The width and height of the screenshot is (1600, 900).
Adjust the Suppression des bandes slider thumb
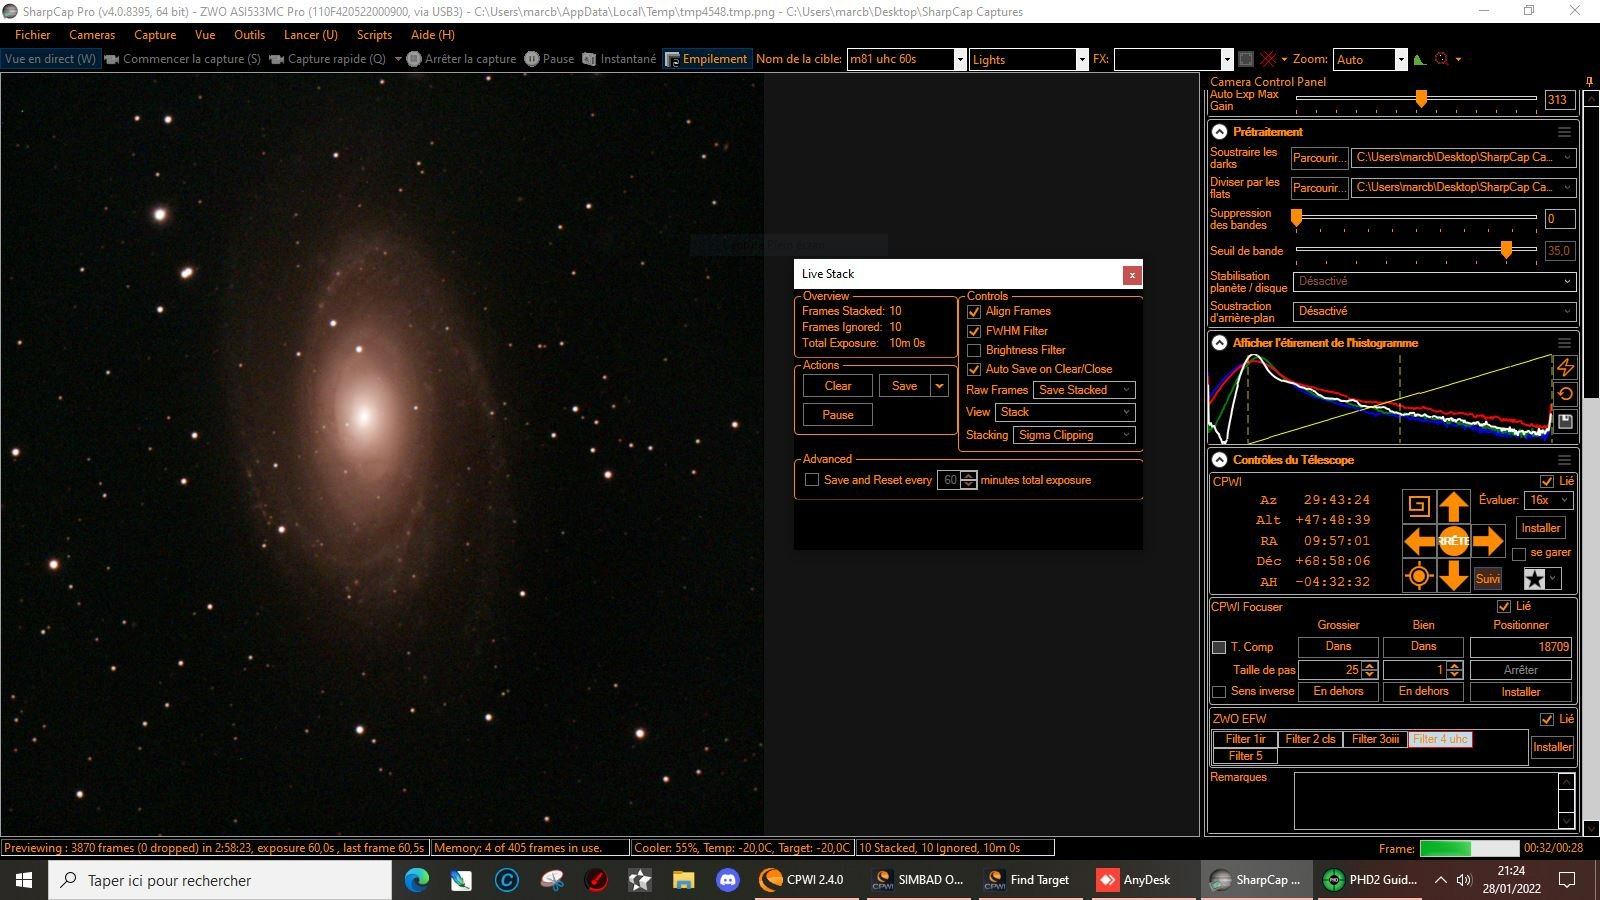click(1297, 217)
